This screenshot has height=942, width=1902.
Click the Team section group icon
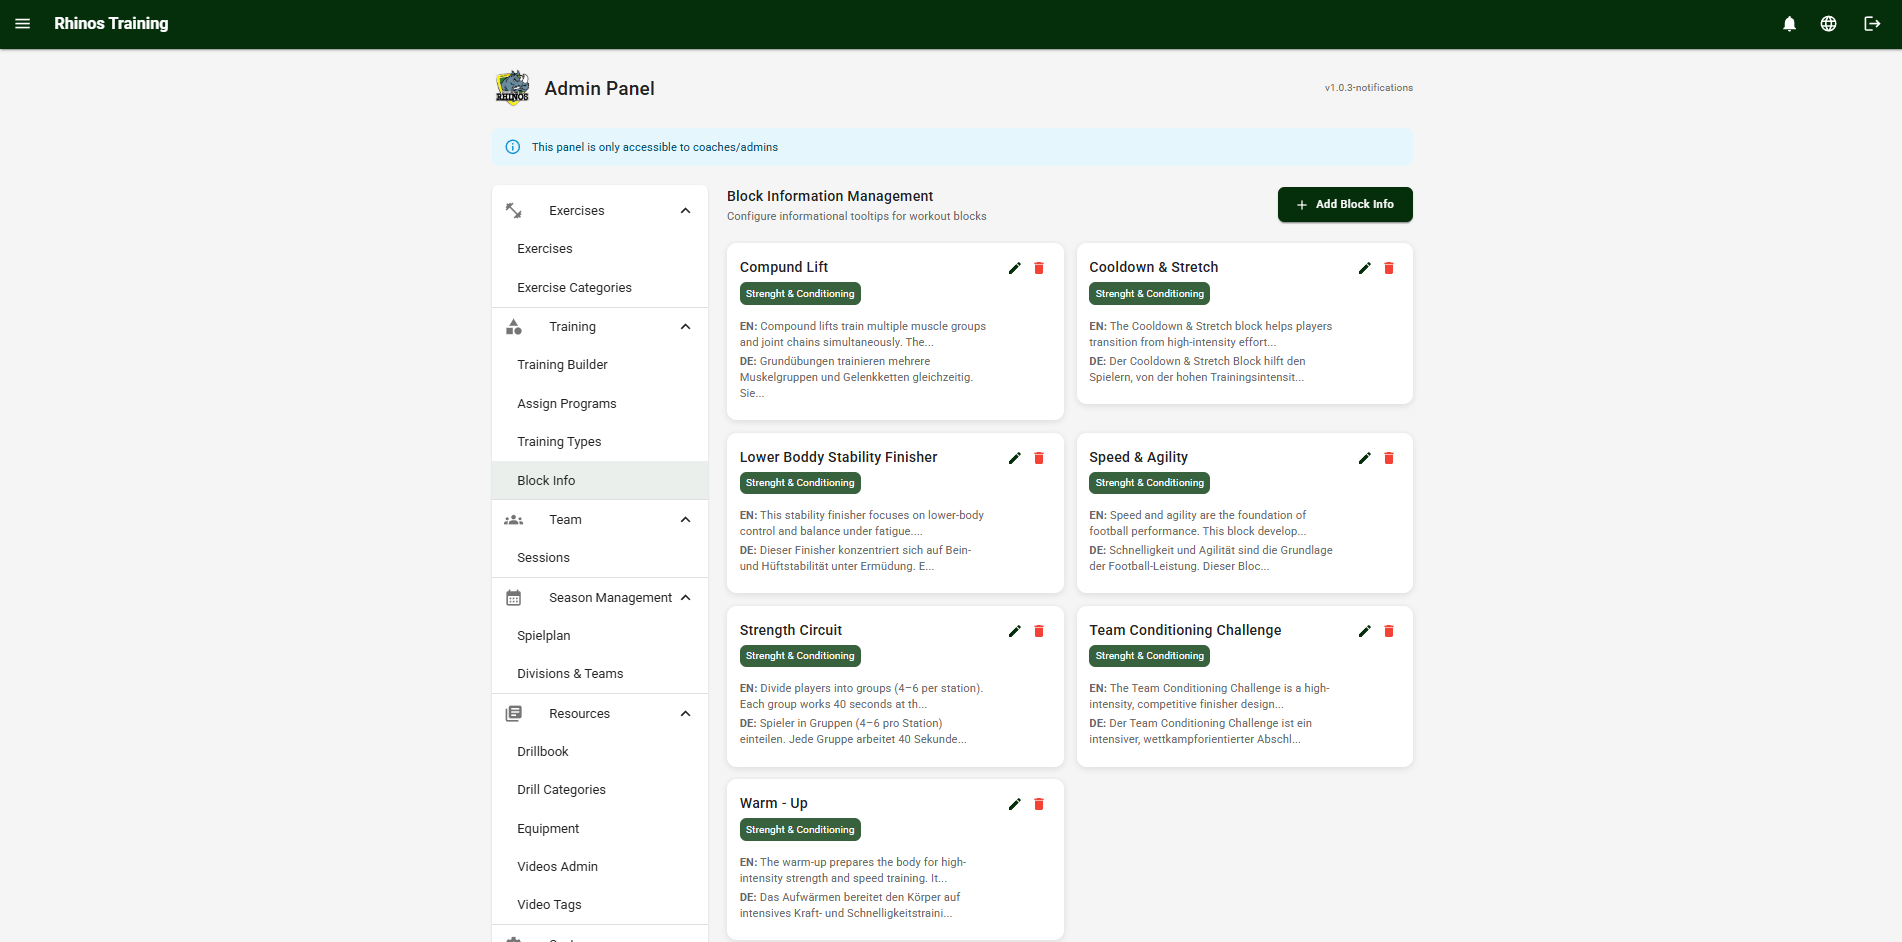click(514, 520)
